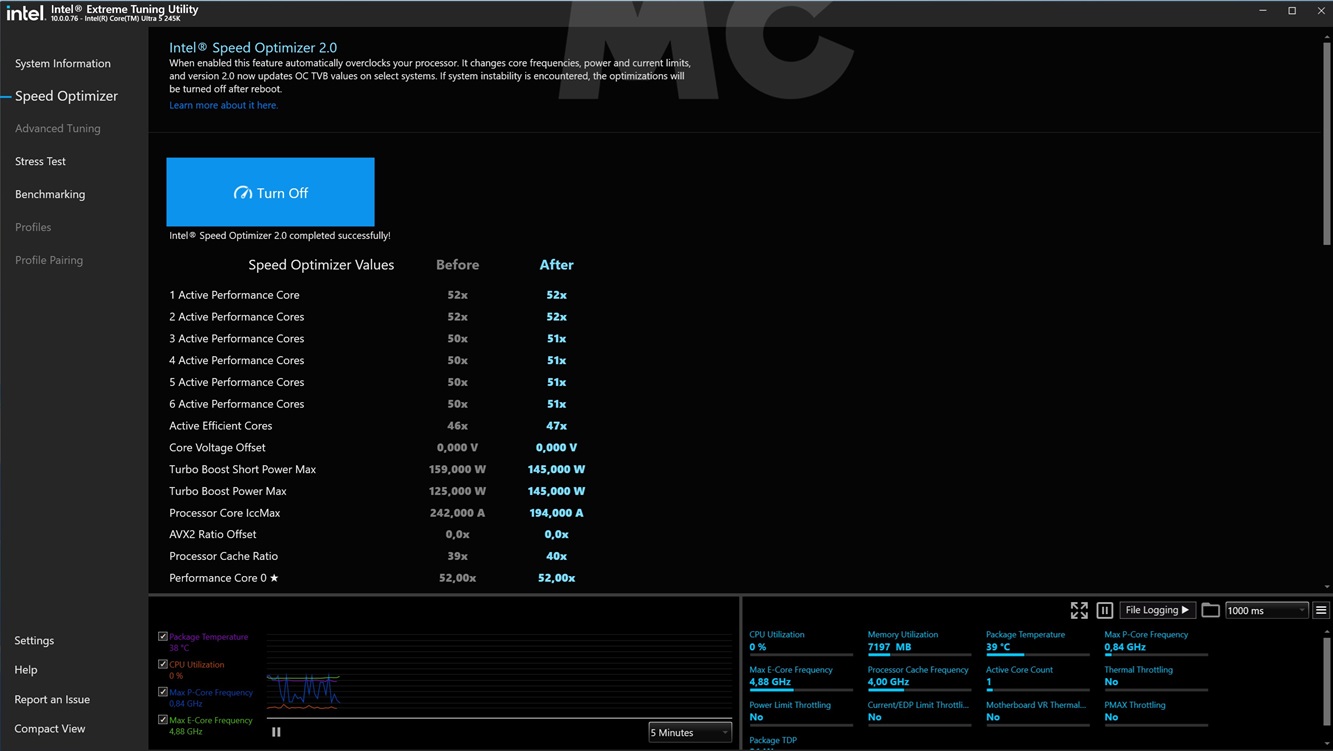The image size is (1333, 751).
Task: Open the Stress Test section
Action: [40, 161]
